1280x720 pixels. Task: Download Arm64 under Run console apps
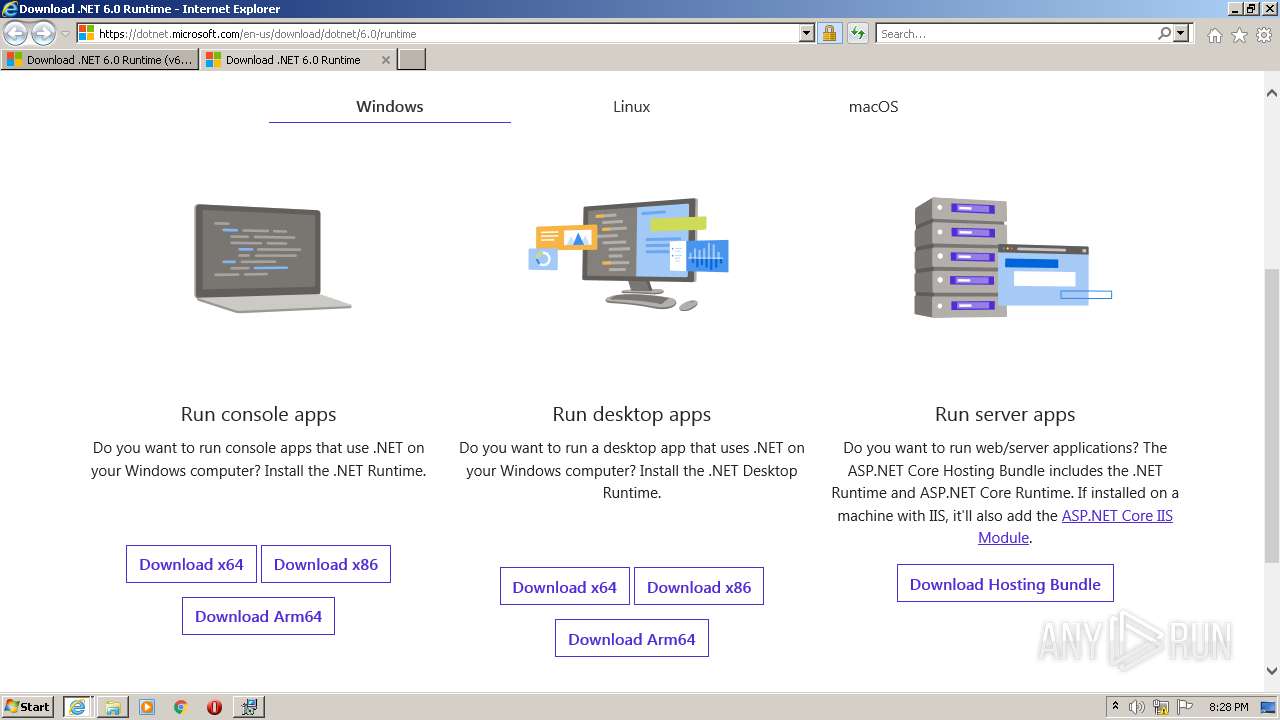coord(258,616)
